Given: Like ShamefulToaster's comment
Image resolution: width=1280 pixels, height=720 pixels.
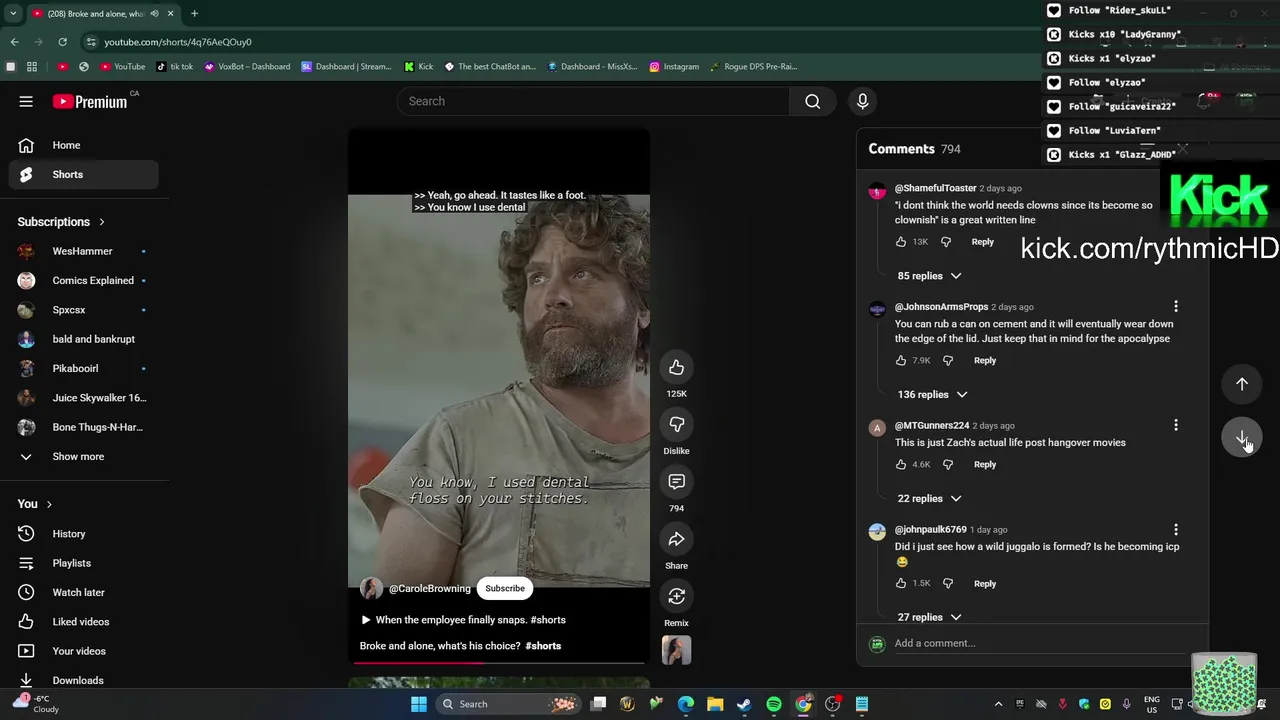Looking at the screenshot, I should pos(901,242).
